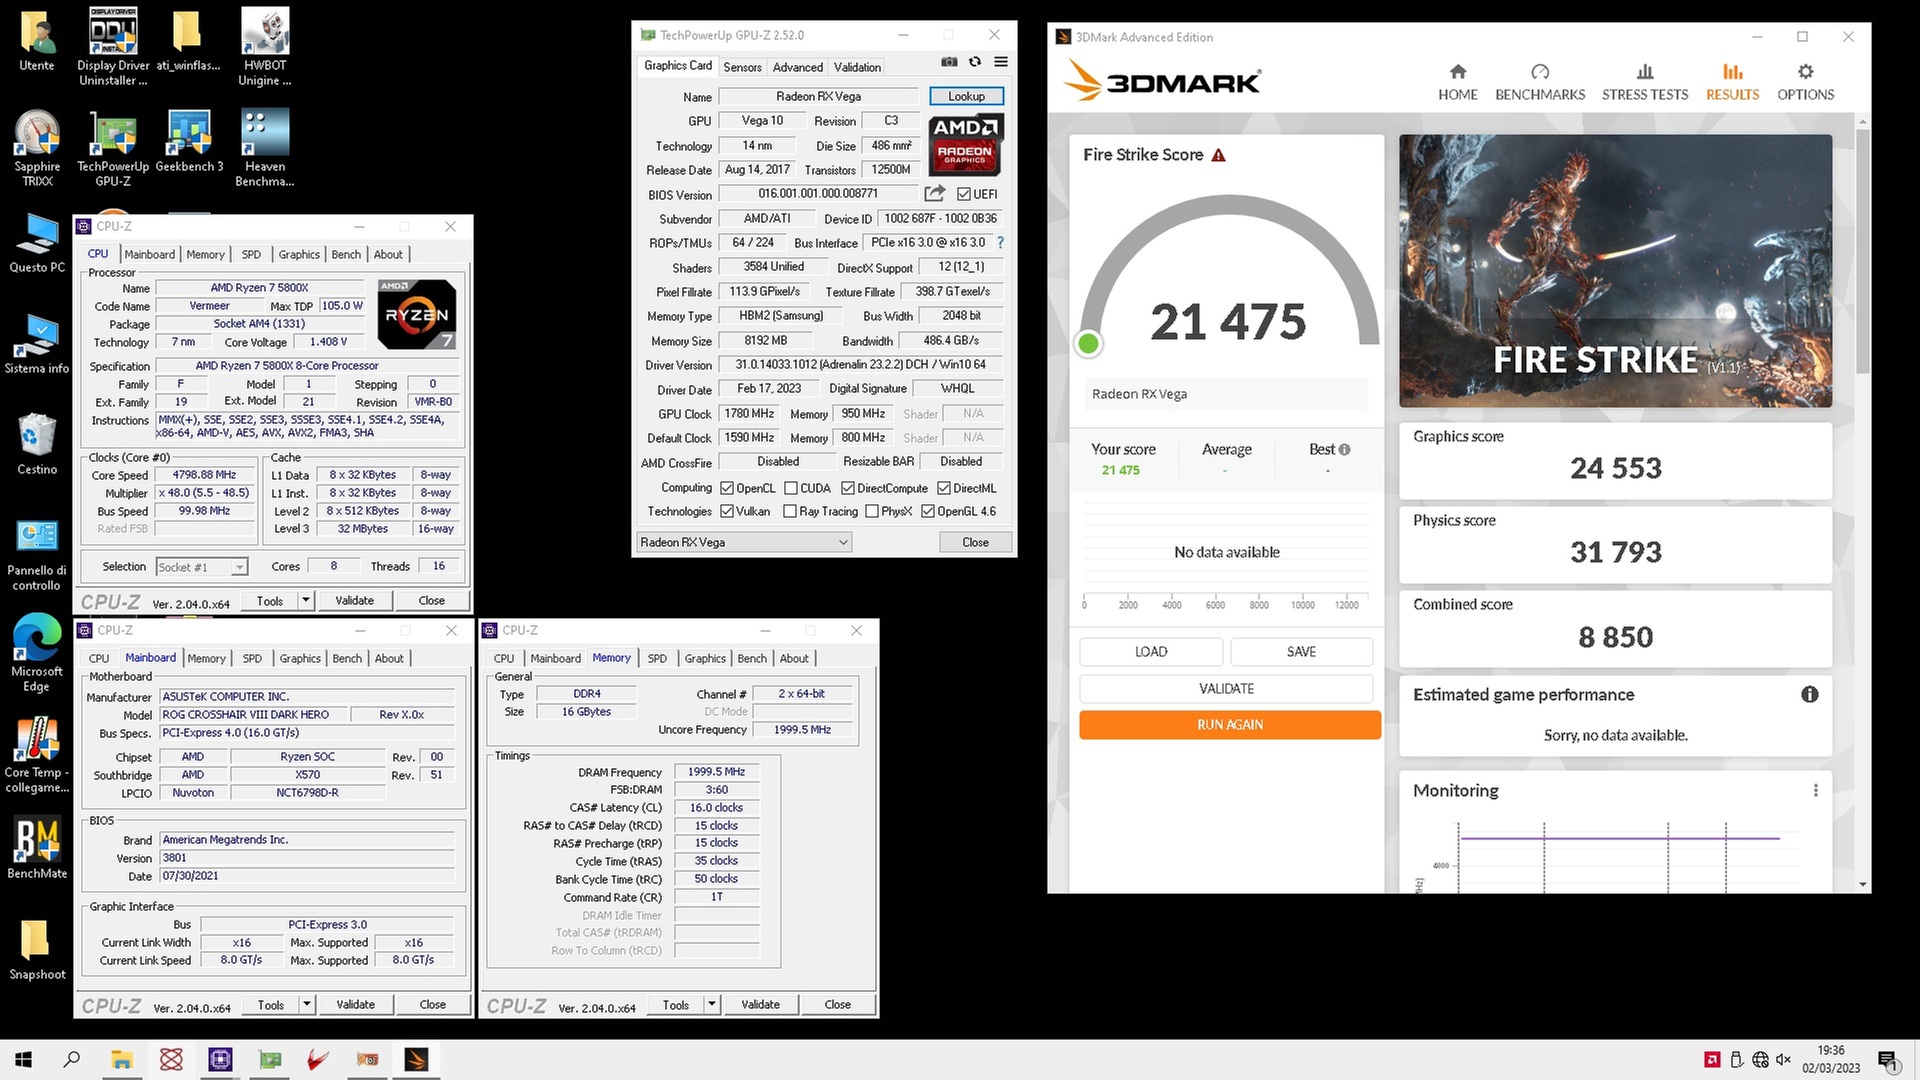Viewport: 1920px width, 1080px height.
Task: Expand Tools dropdown arrow in CPU-Z Memory window
Action: (712, 1004)
